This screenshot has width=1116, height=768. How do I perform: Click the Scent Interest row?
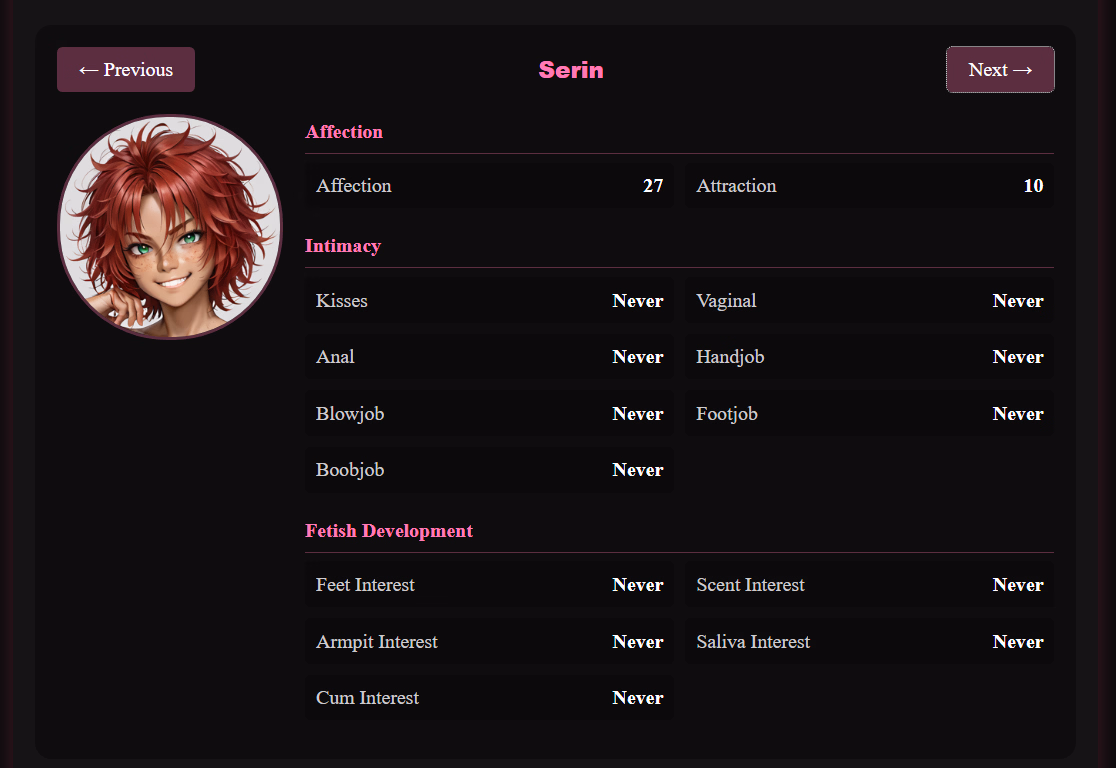tap(869, 585)
